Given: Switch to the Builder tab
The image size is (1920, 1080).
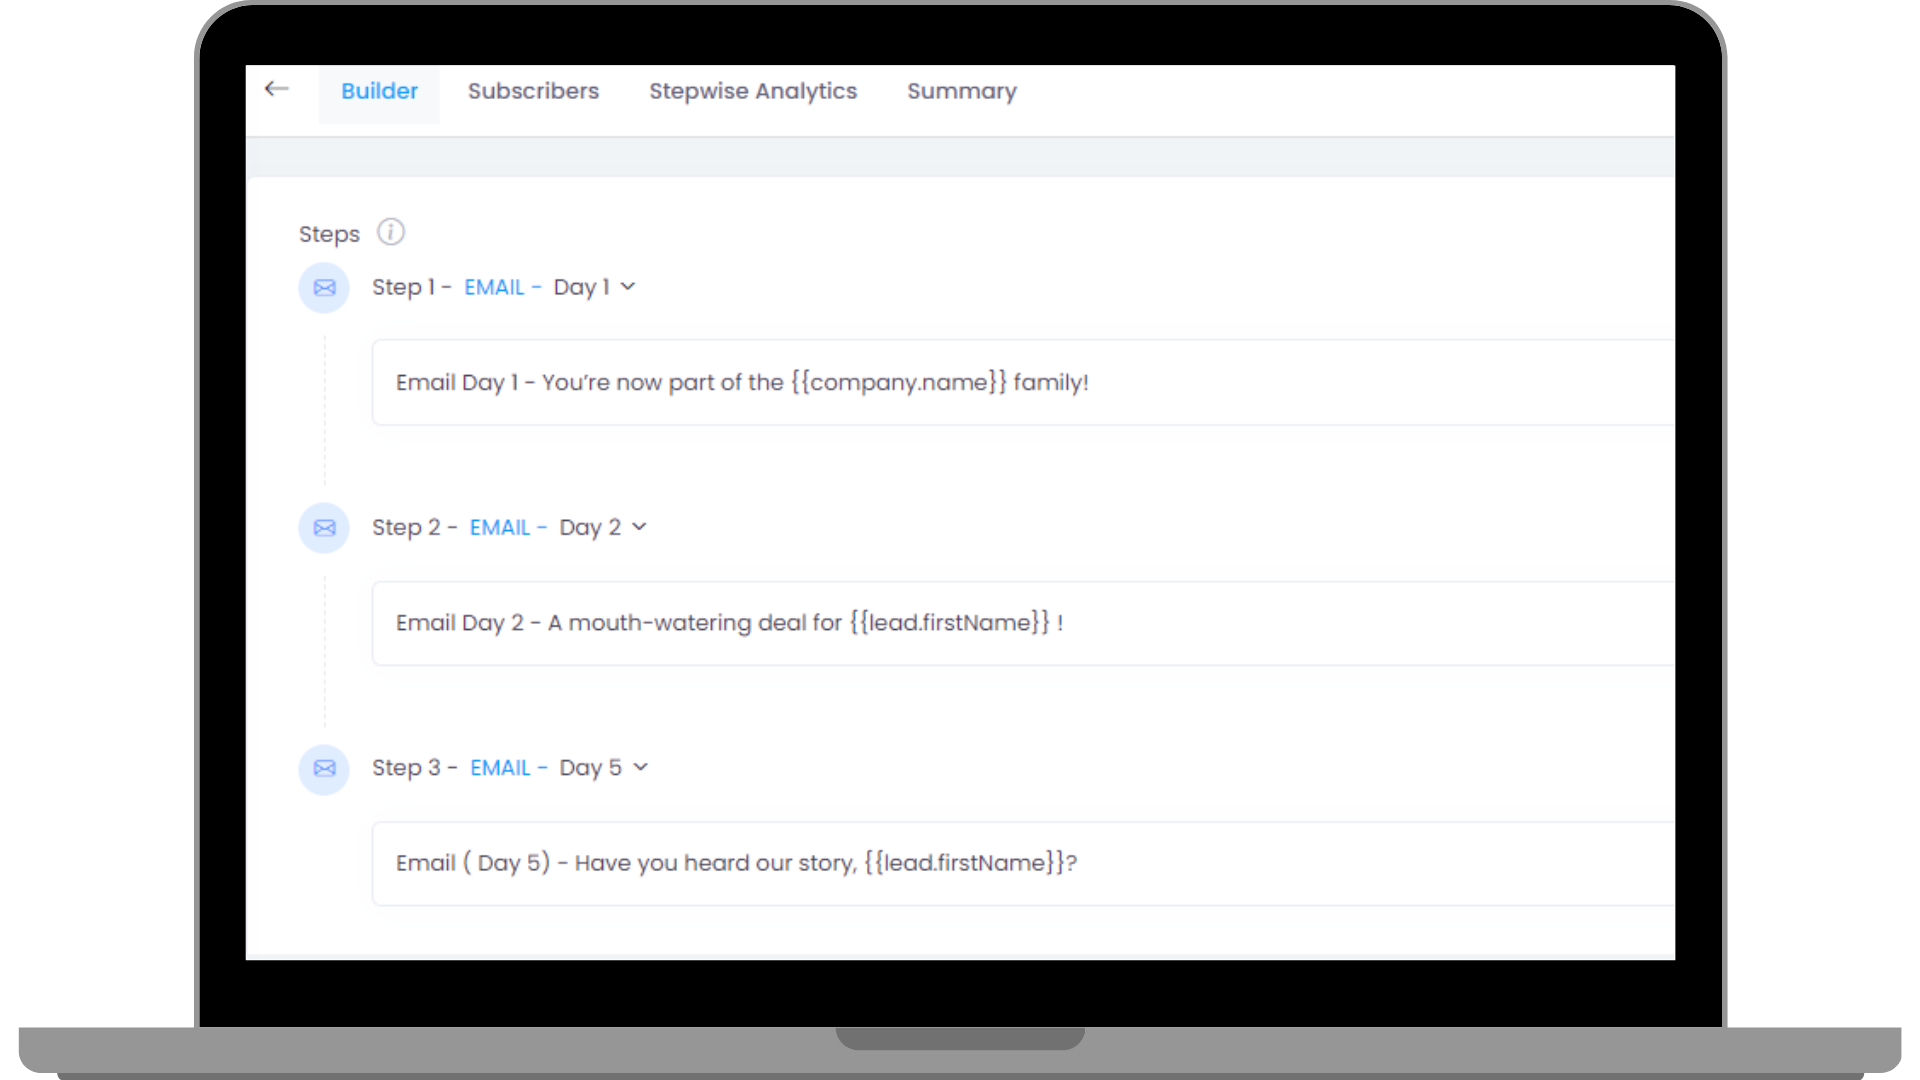Looking at the screenshot, I should 379,91.
